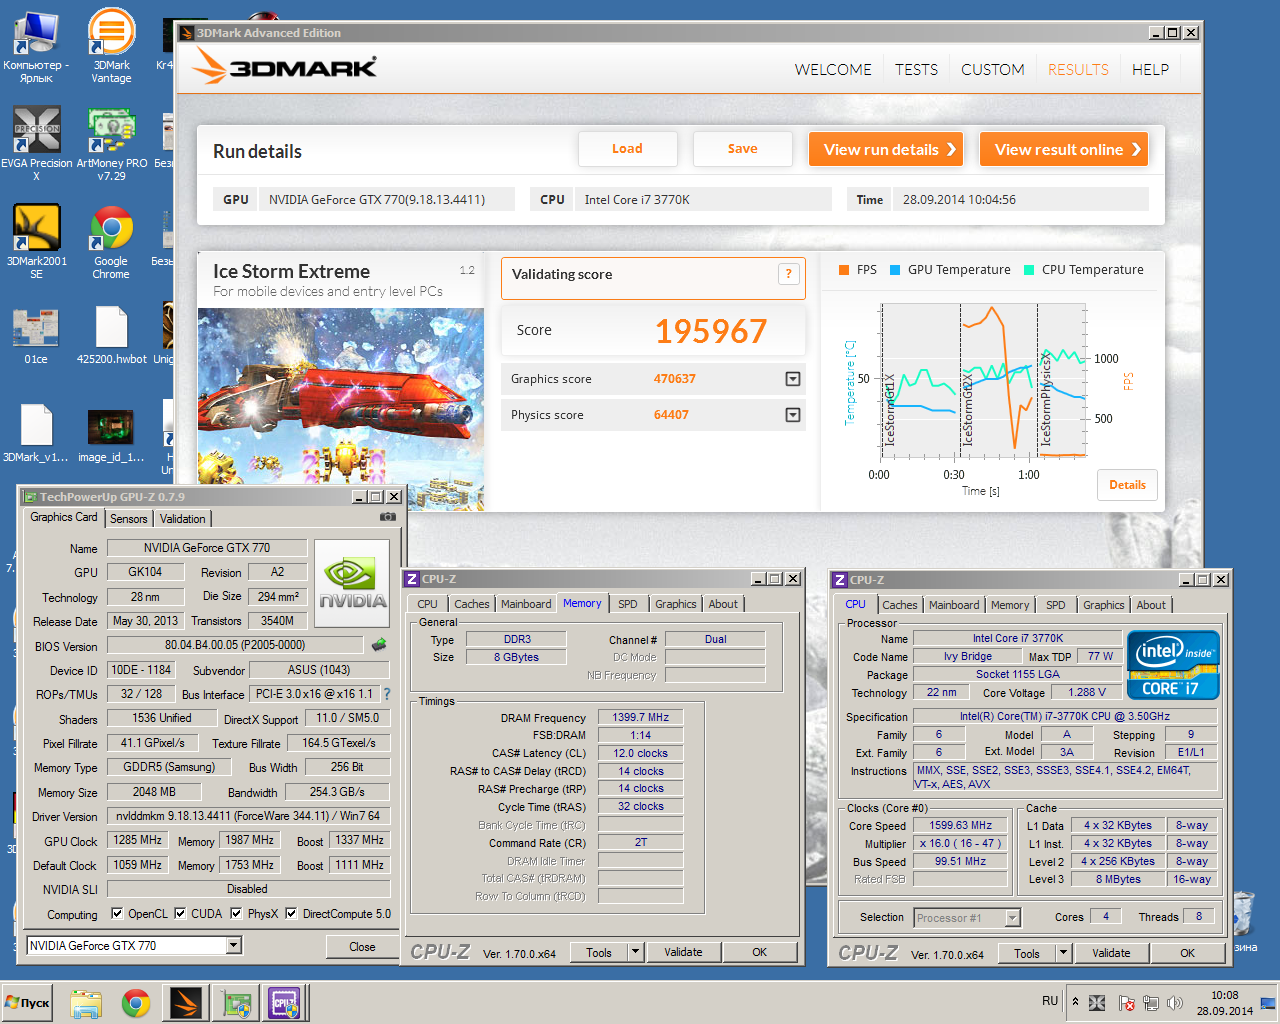Click the Ice Storm Extreme thumbnail image
The width and height of the screenshot is (1280, 1024).
click(x=341, y=409)
